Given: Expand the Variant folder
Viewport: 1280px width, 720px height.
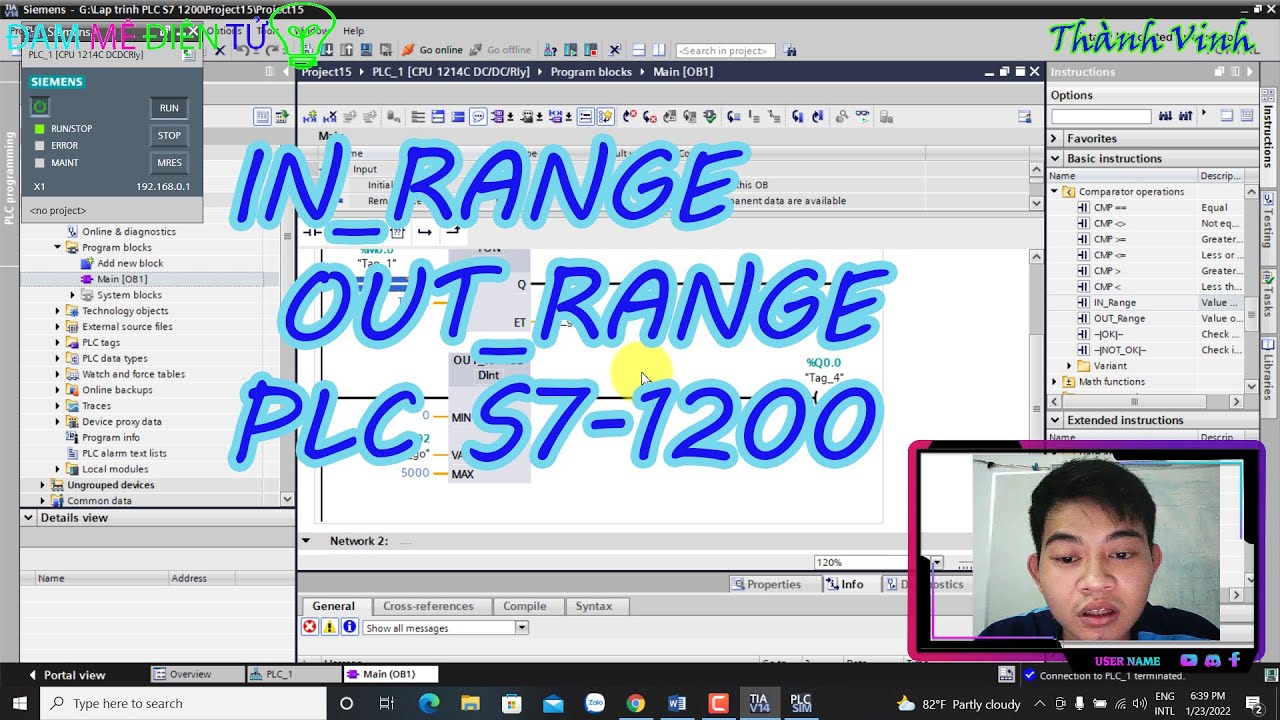Looking at the screenshot, I should click(1069, 366).
